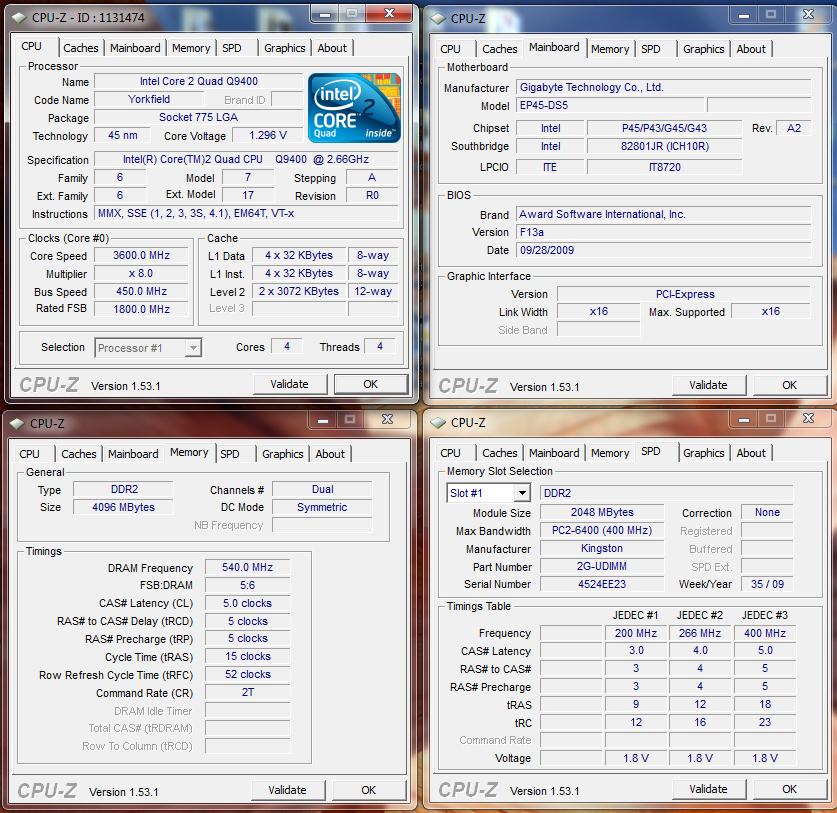
Task: Click DRAM Frequency 540.0 MHz
Action: tap(248, 567)
